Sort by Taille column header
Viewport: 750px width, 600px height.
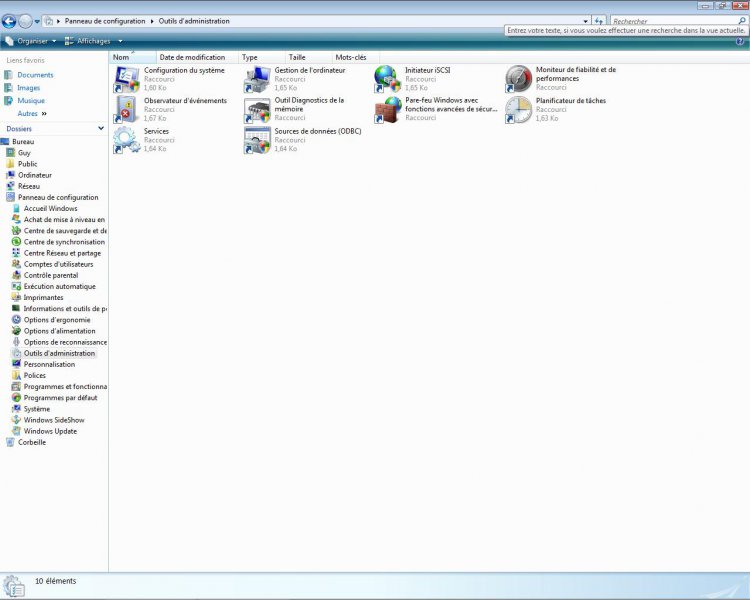tap(309, 57)
